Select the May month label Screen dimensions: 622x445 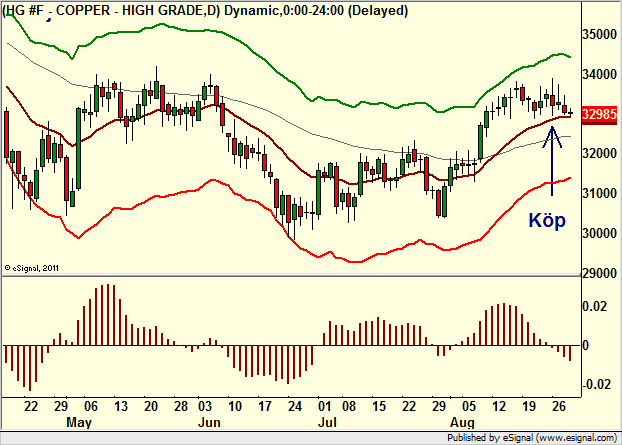point(79,422)
